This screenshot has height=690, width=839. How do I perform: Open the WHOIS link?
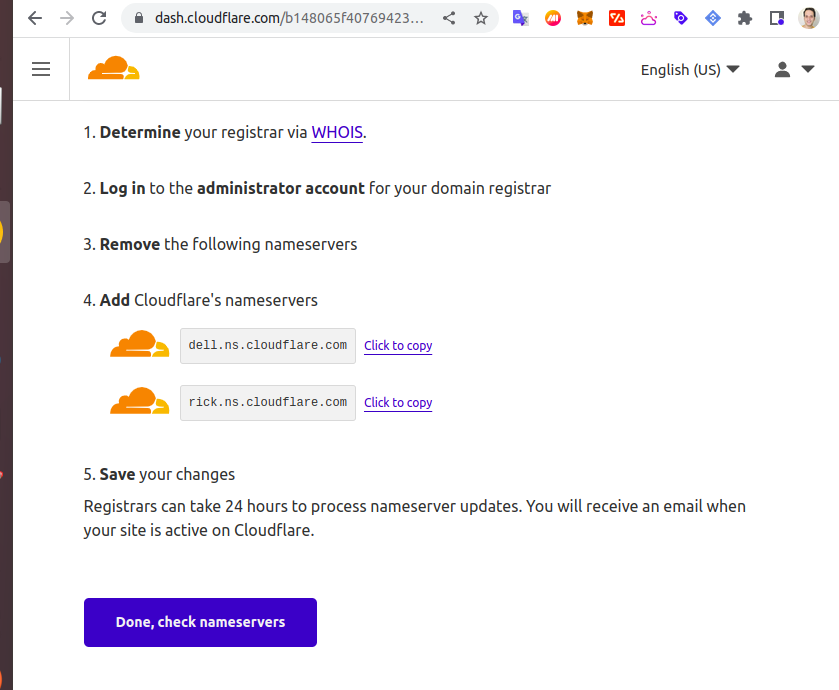(337, 132)
